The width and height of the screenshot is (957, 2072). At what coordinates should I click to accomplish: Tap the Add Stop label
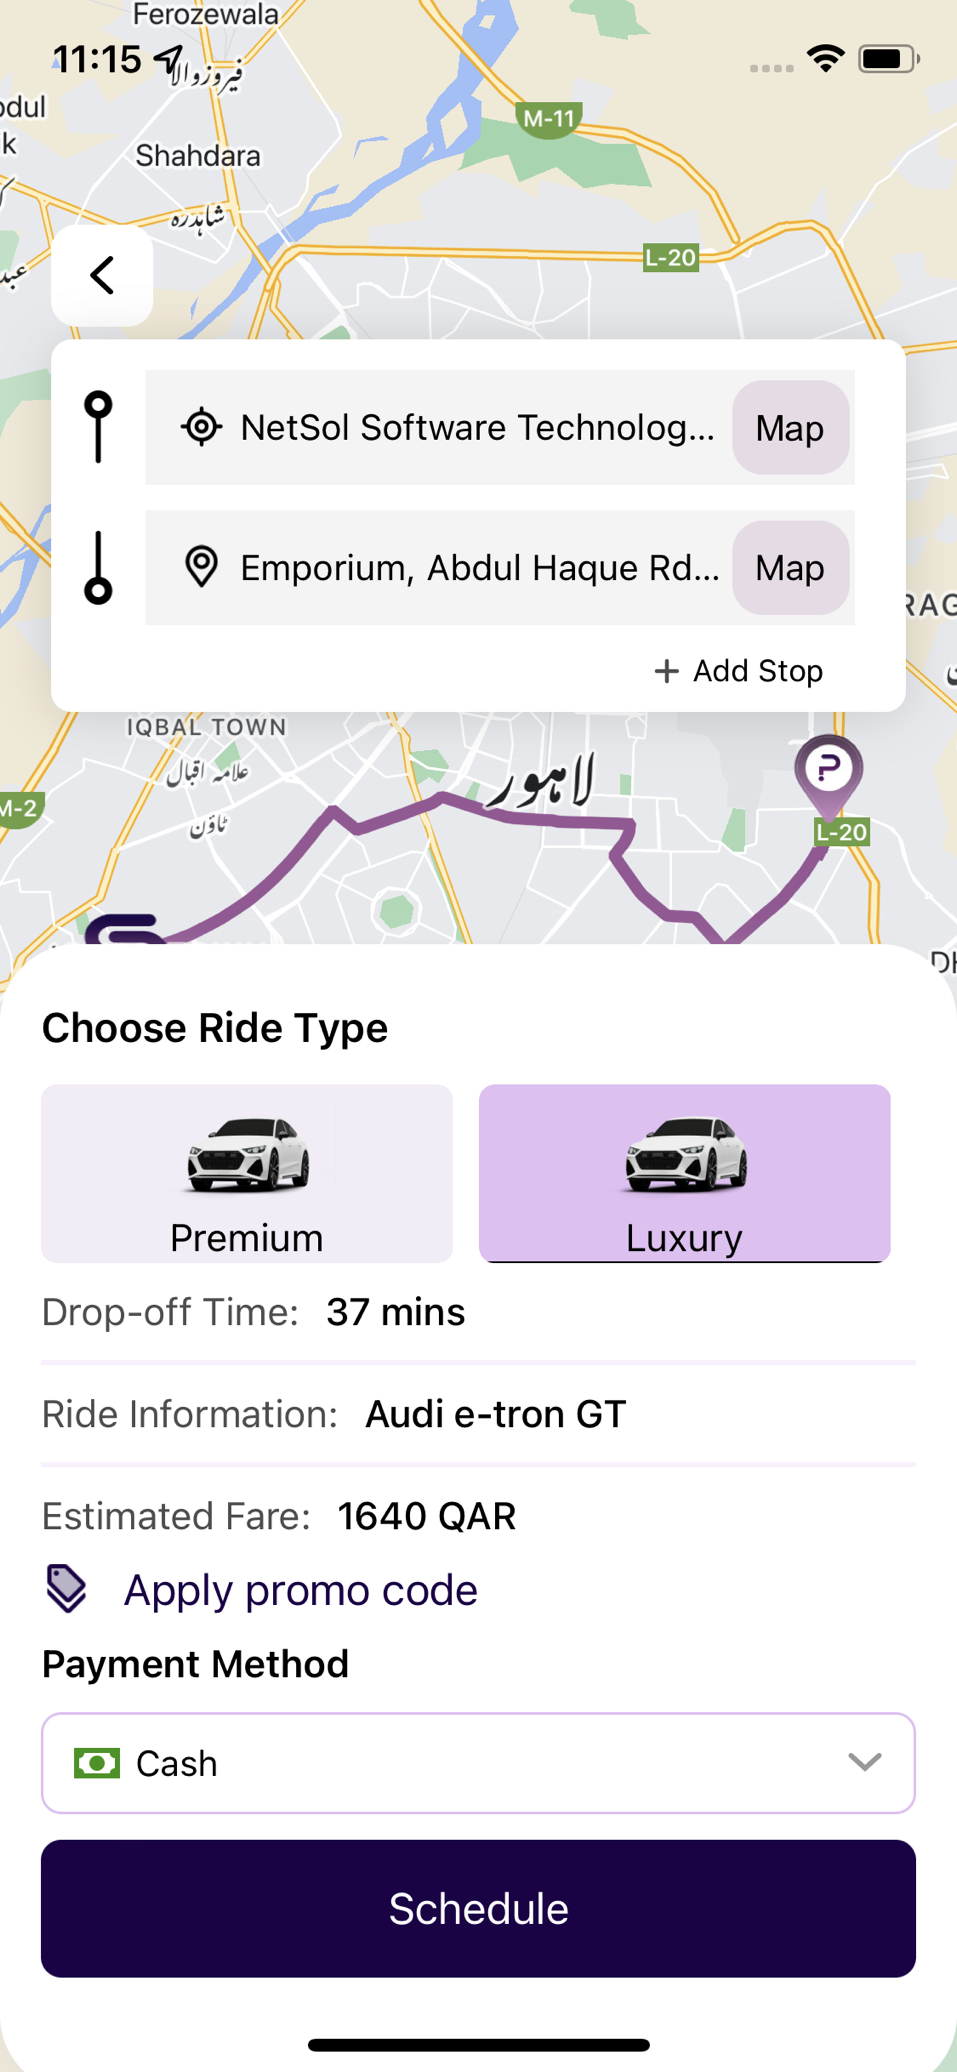(758, 671)
